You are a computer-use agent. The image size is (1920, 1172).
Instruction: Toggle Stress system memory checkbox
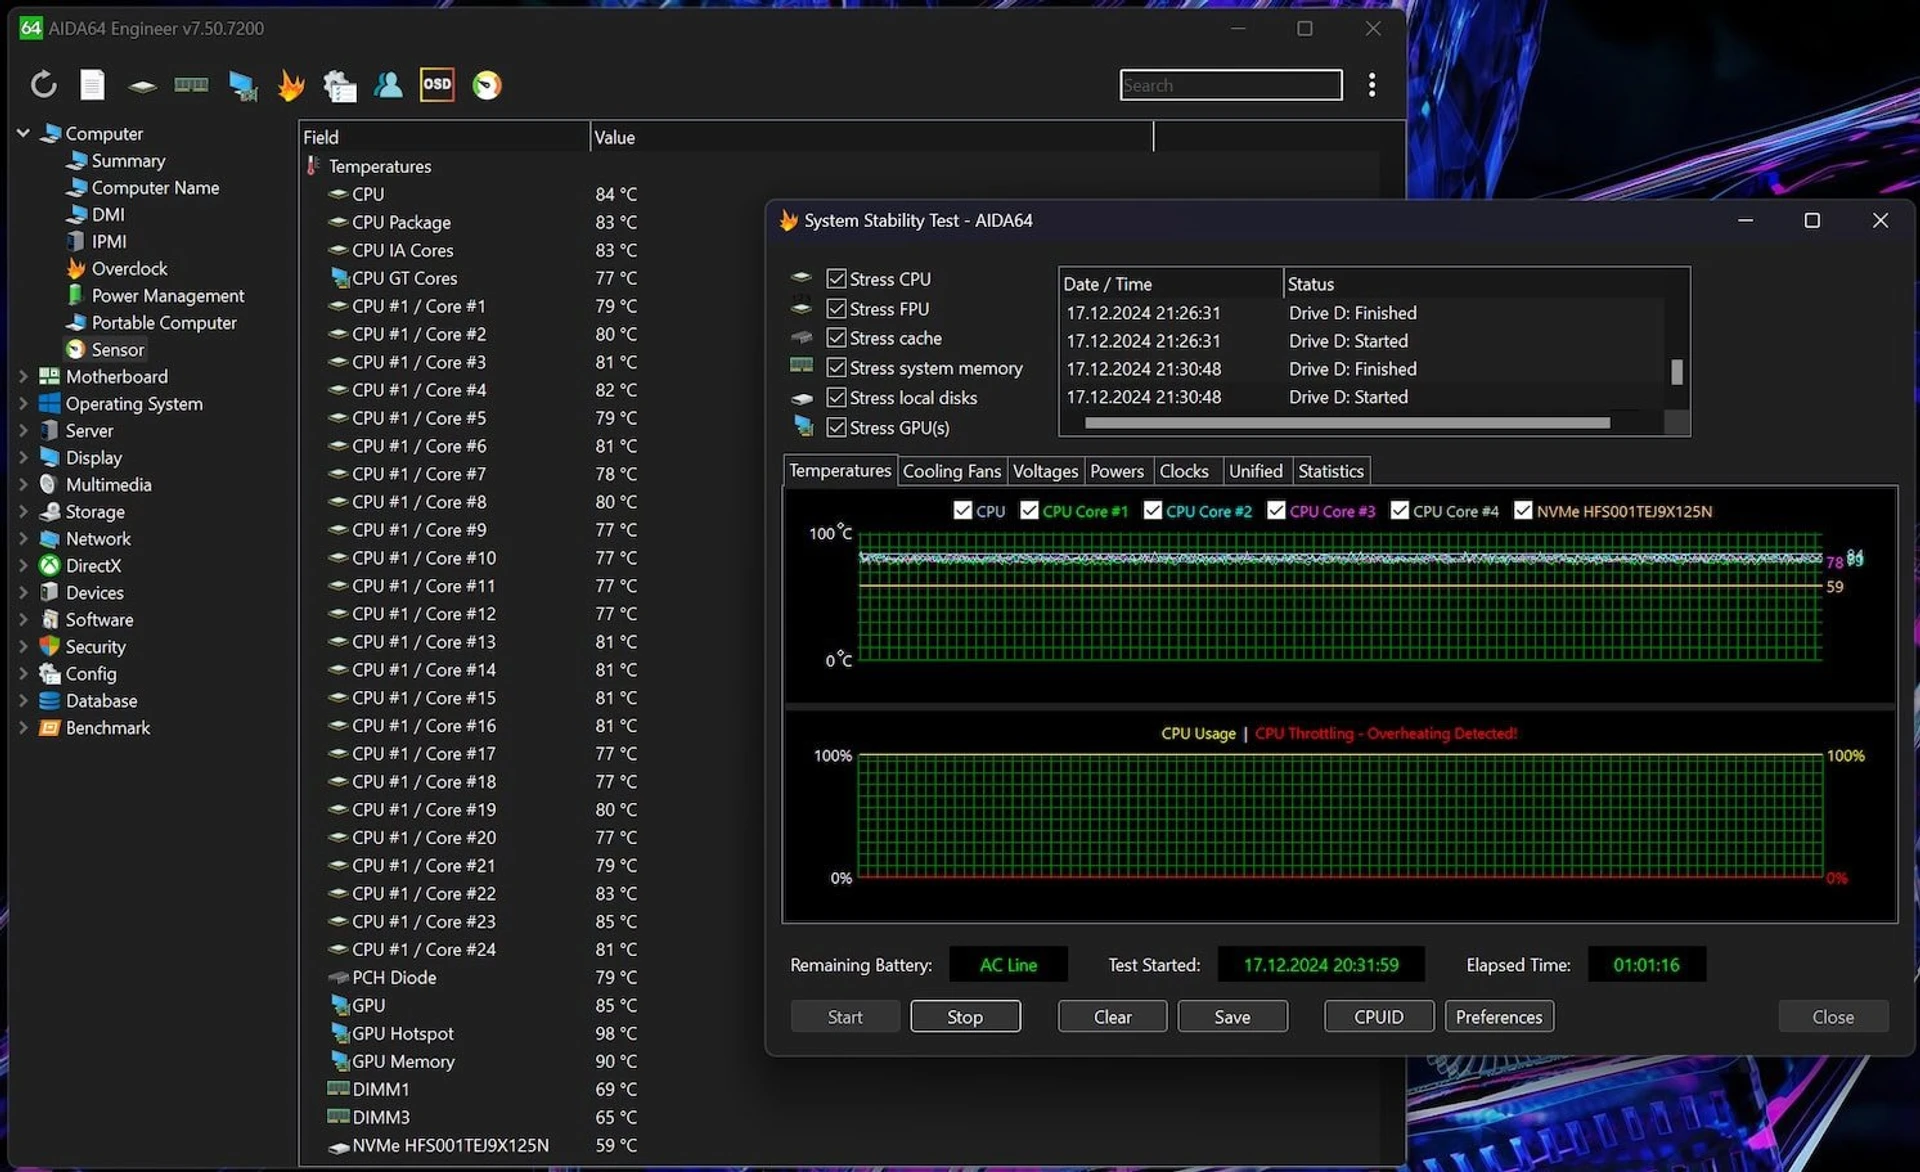[x=836, y=368]
